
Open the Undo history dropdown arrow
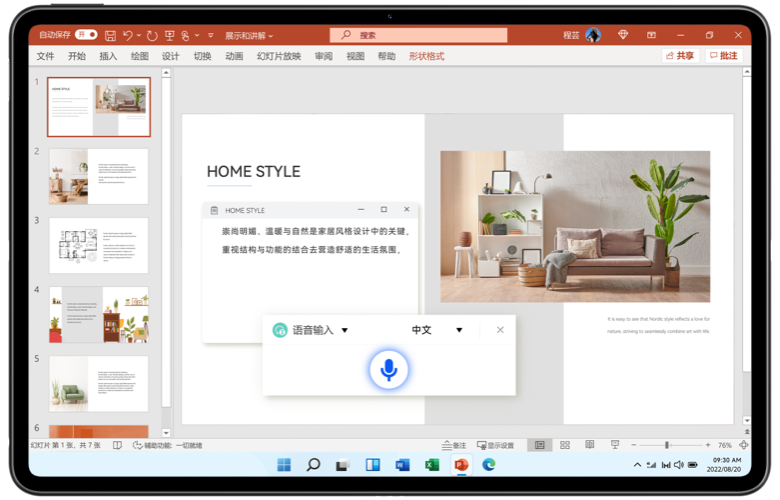139,35
